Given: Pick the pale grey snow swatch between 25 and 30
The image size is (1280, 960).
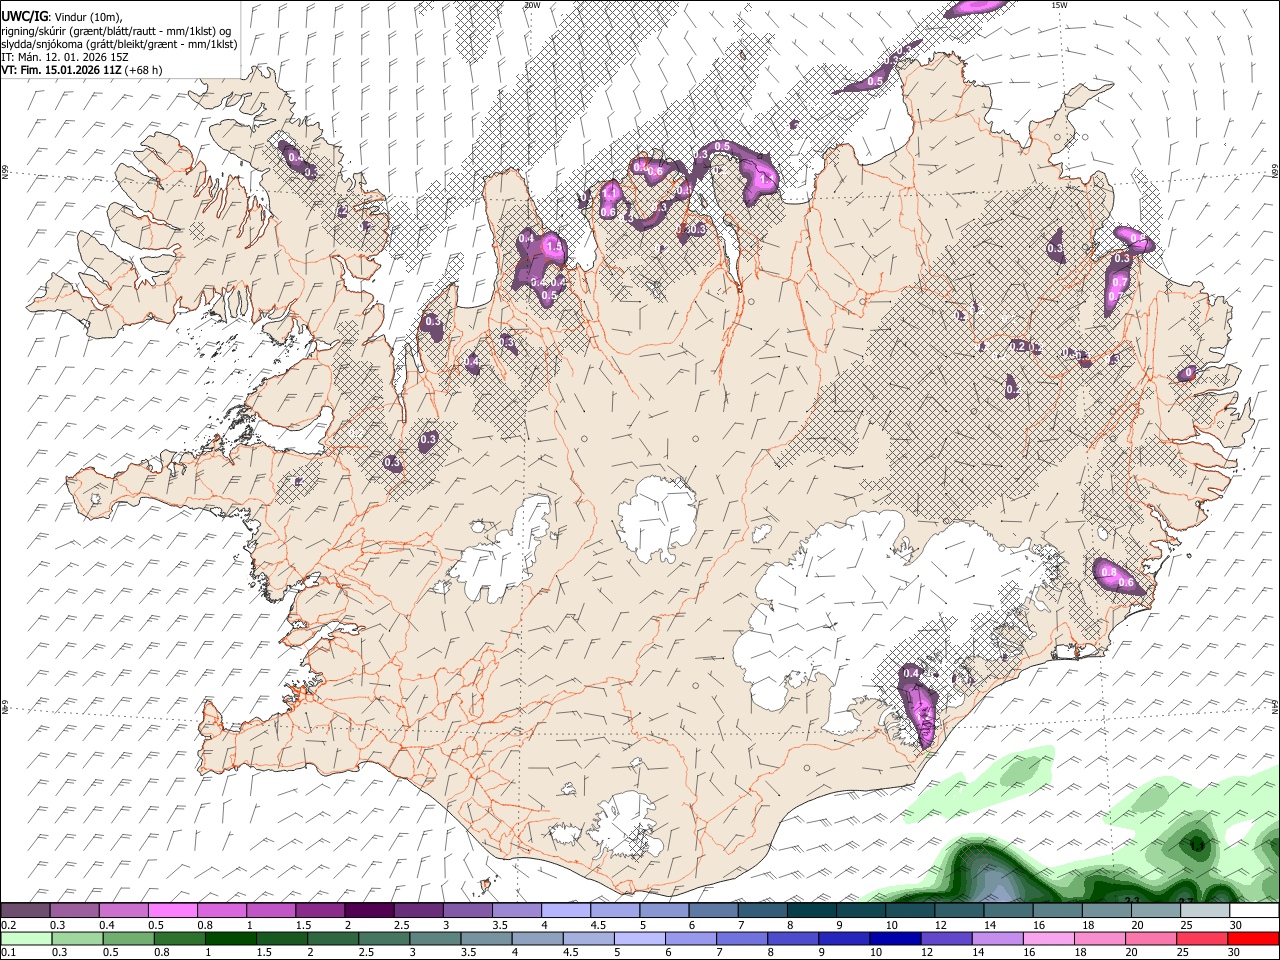Looking at the screenshot, I should pos(1204,910).
